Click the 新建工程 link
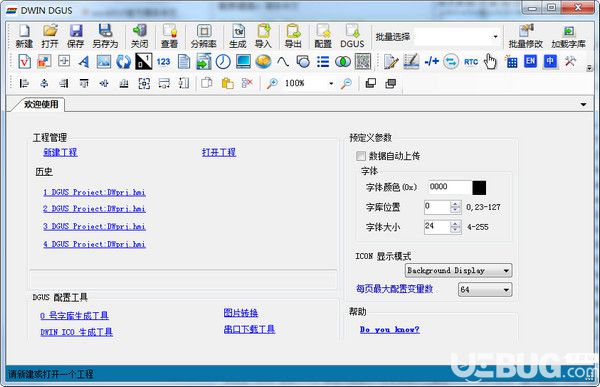Viewport: 600px width, 387px height. 60,152
